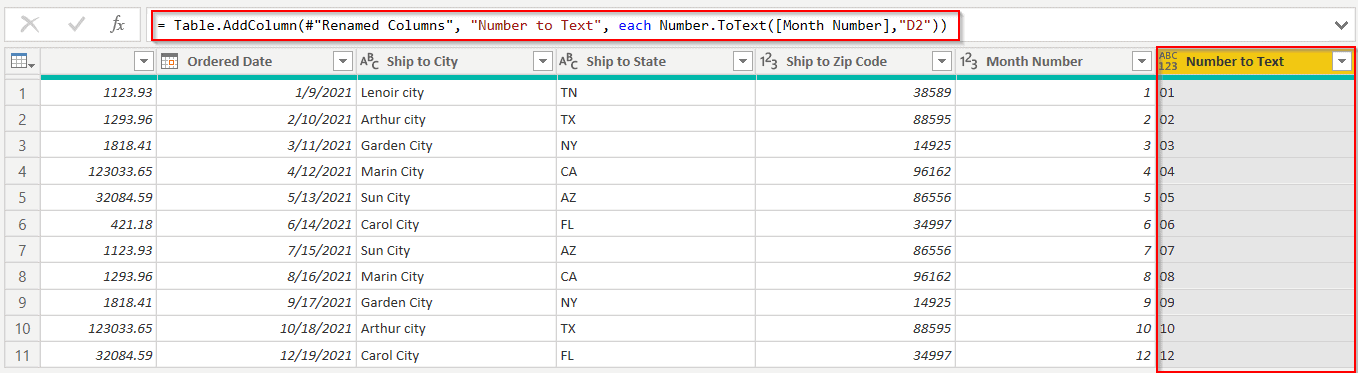Click the TN state cell
Image resolution: width=1358 pixels, height=373 pixels.
click(x=656, y=93)
